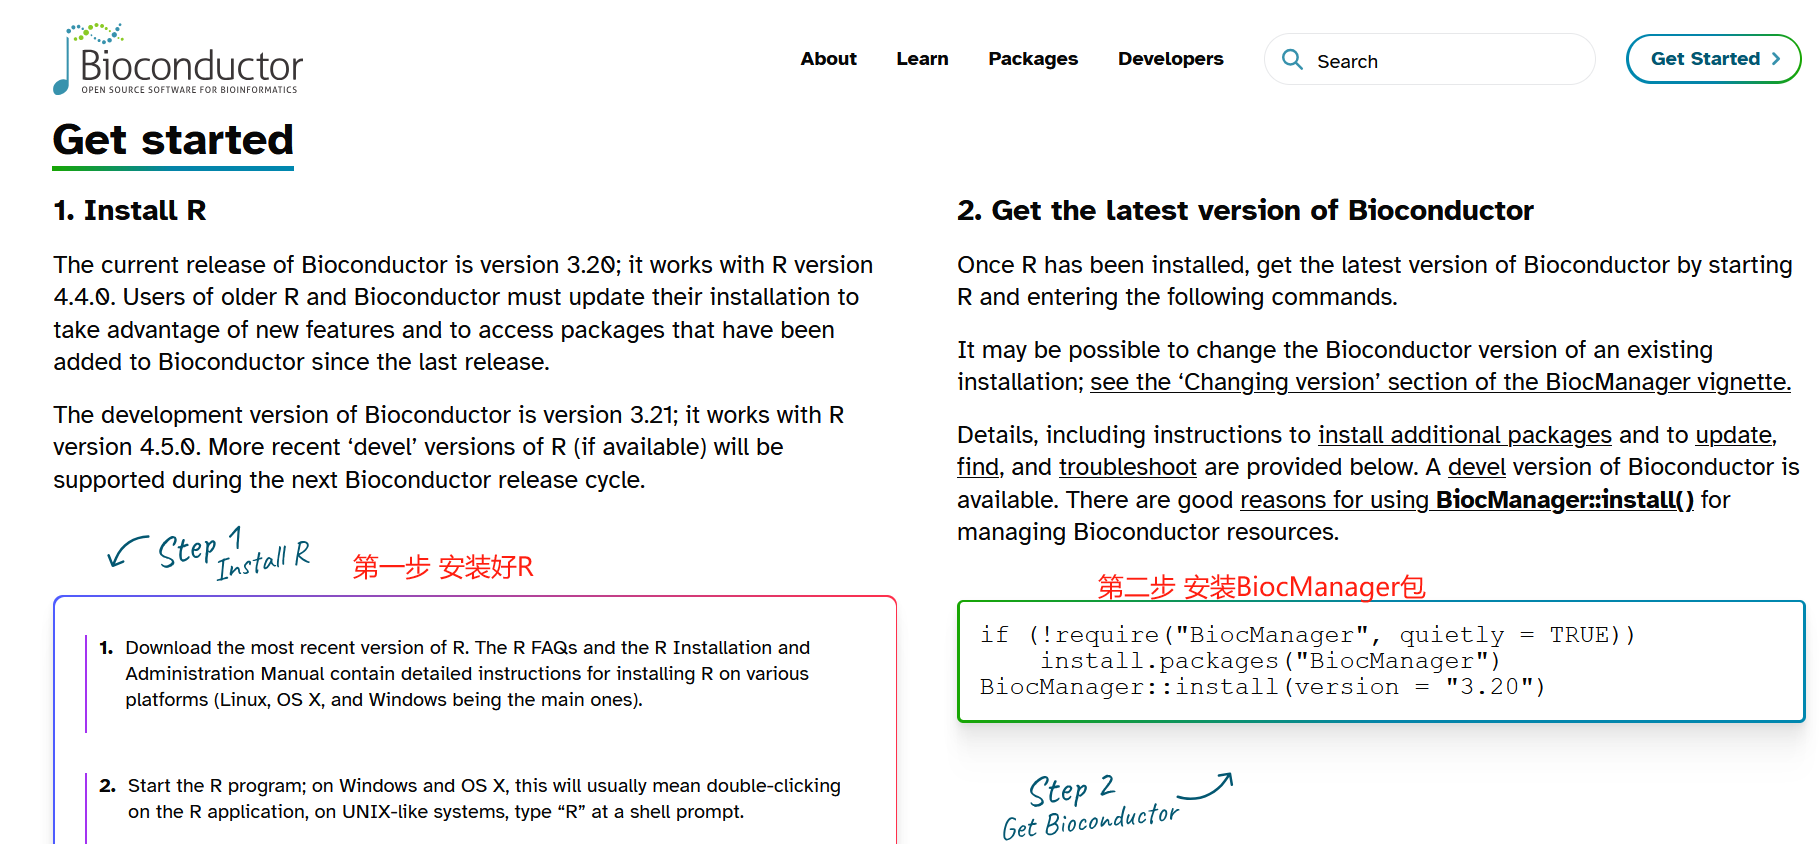
Task: Open the Learn menu
Action: (922, 59)
